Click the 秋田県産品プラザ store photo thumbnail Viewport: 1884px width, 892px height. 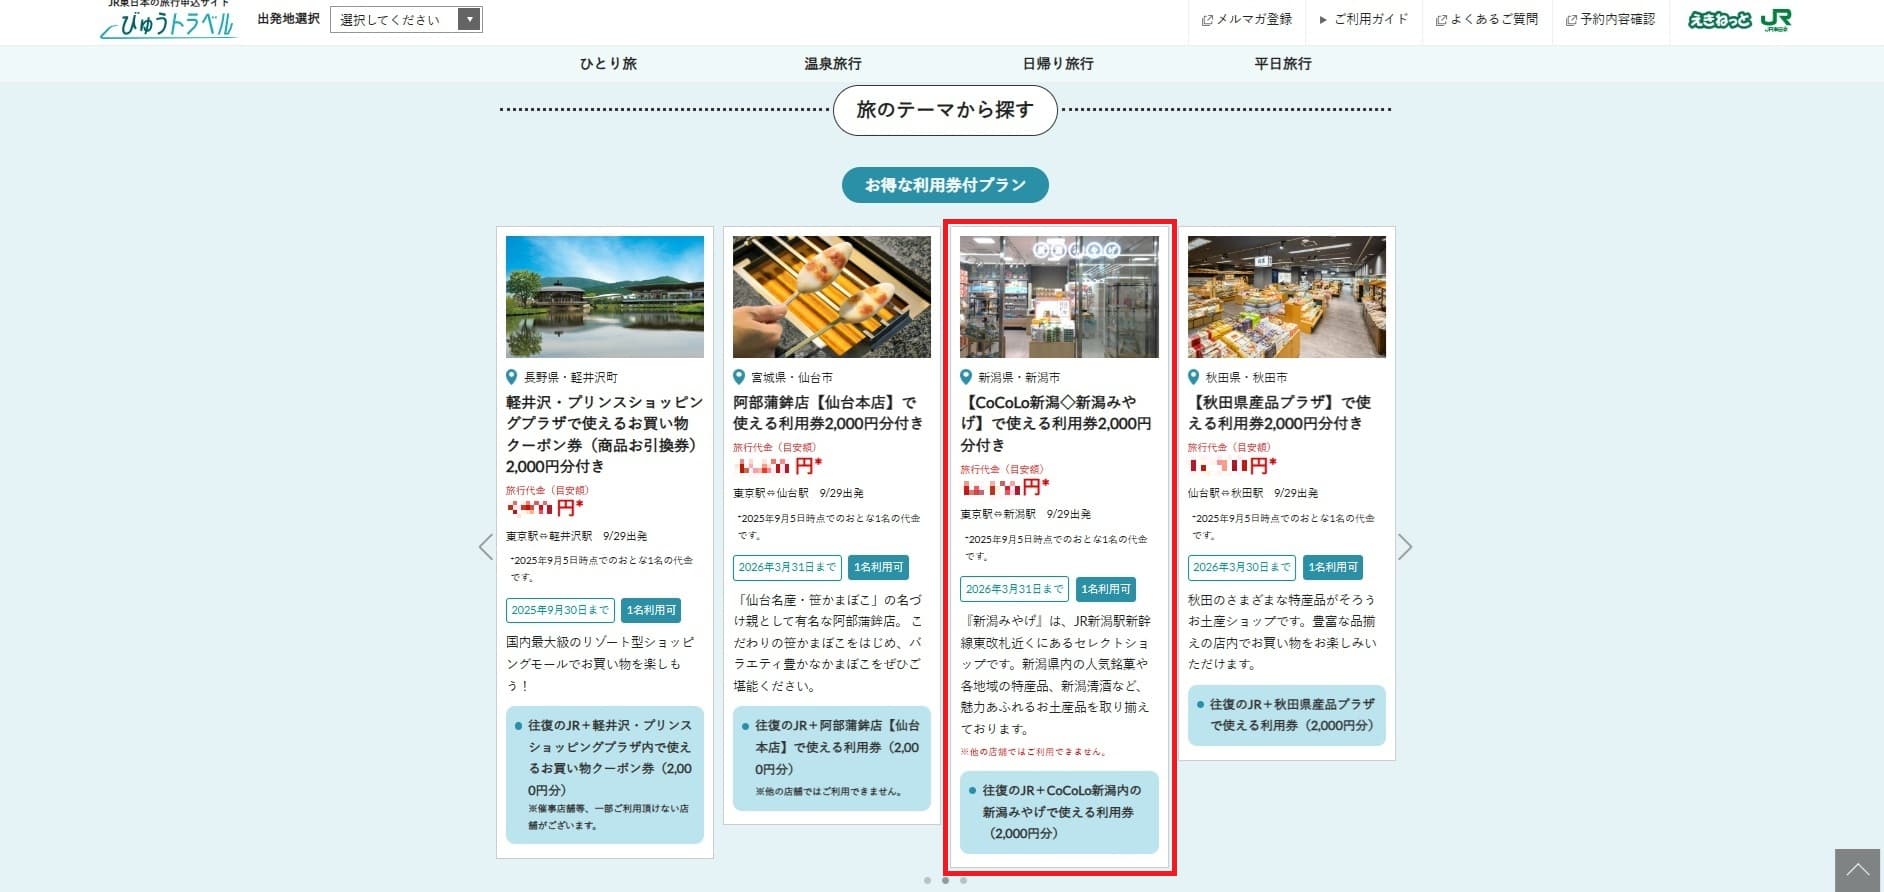(1286, 297)
